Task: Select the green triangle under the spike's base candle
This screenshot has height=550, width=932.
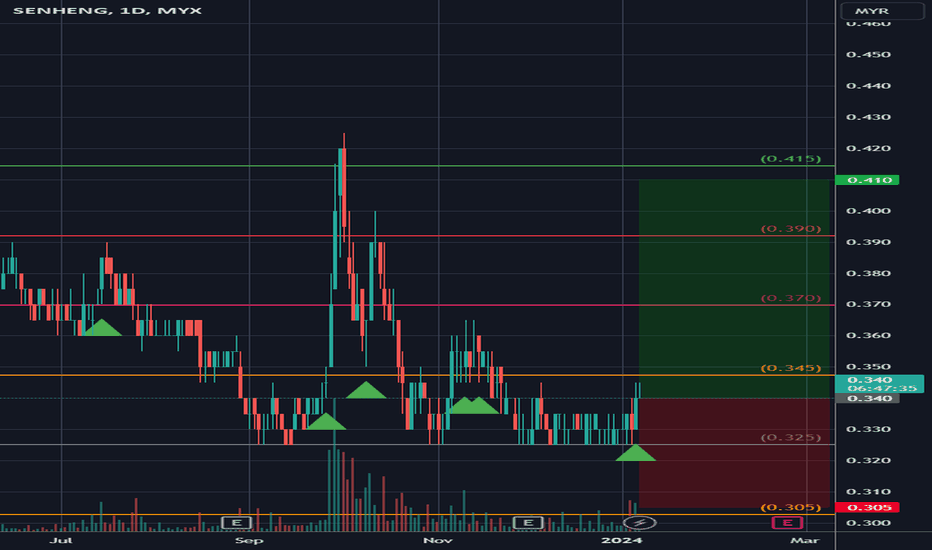Action: tap(366, 390)
